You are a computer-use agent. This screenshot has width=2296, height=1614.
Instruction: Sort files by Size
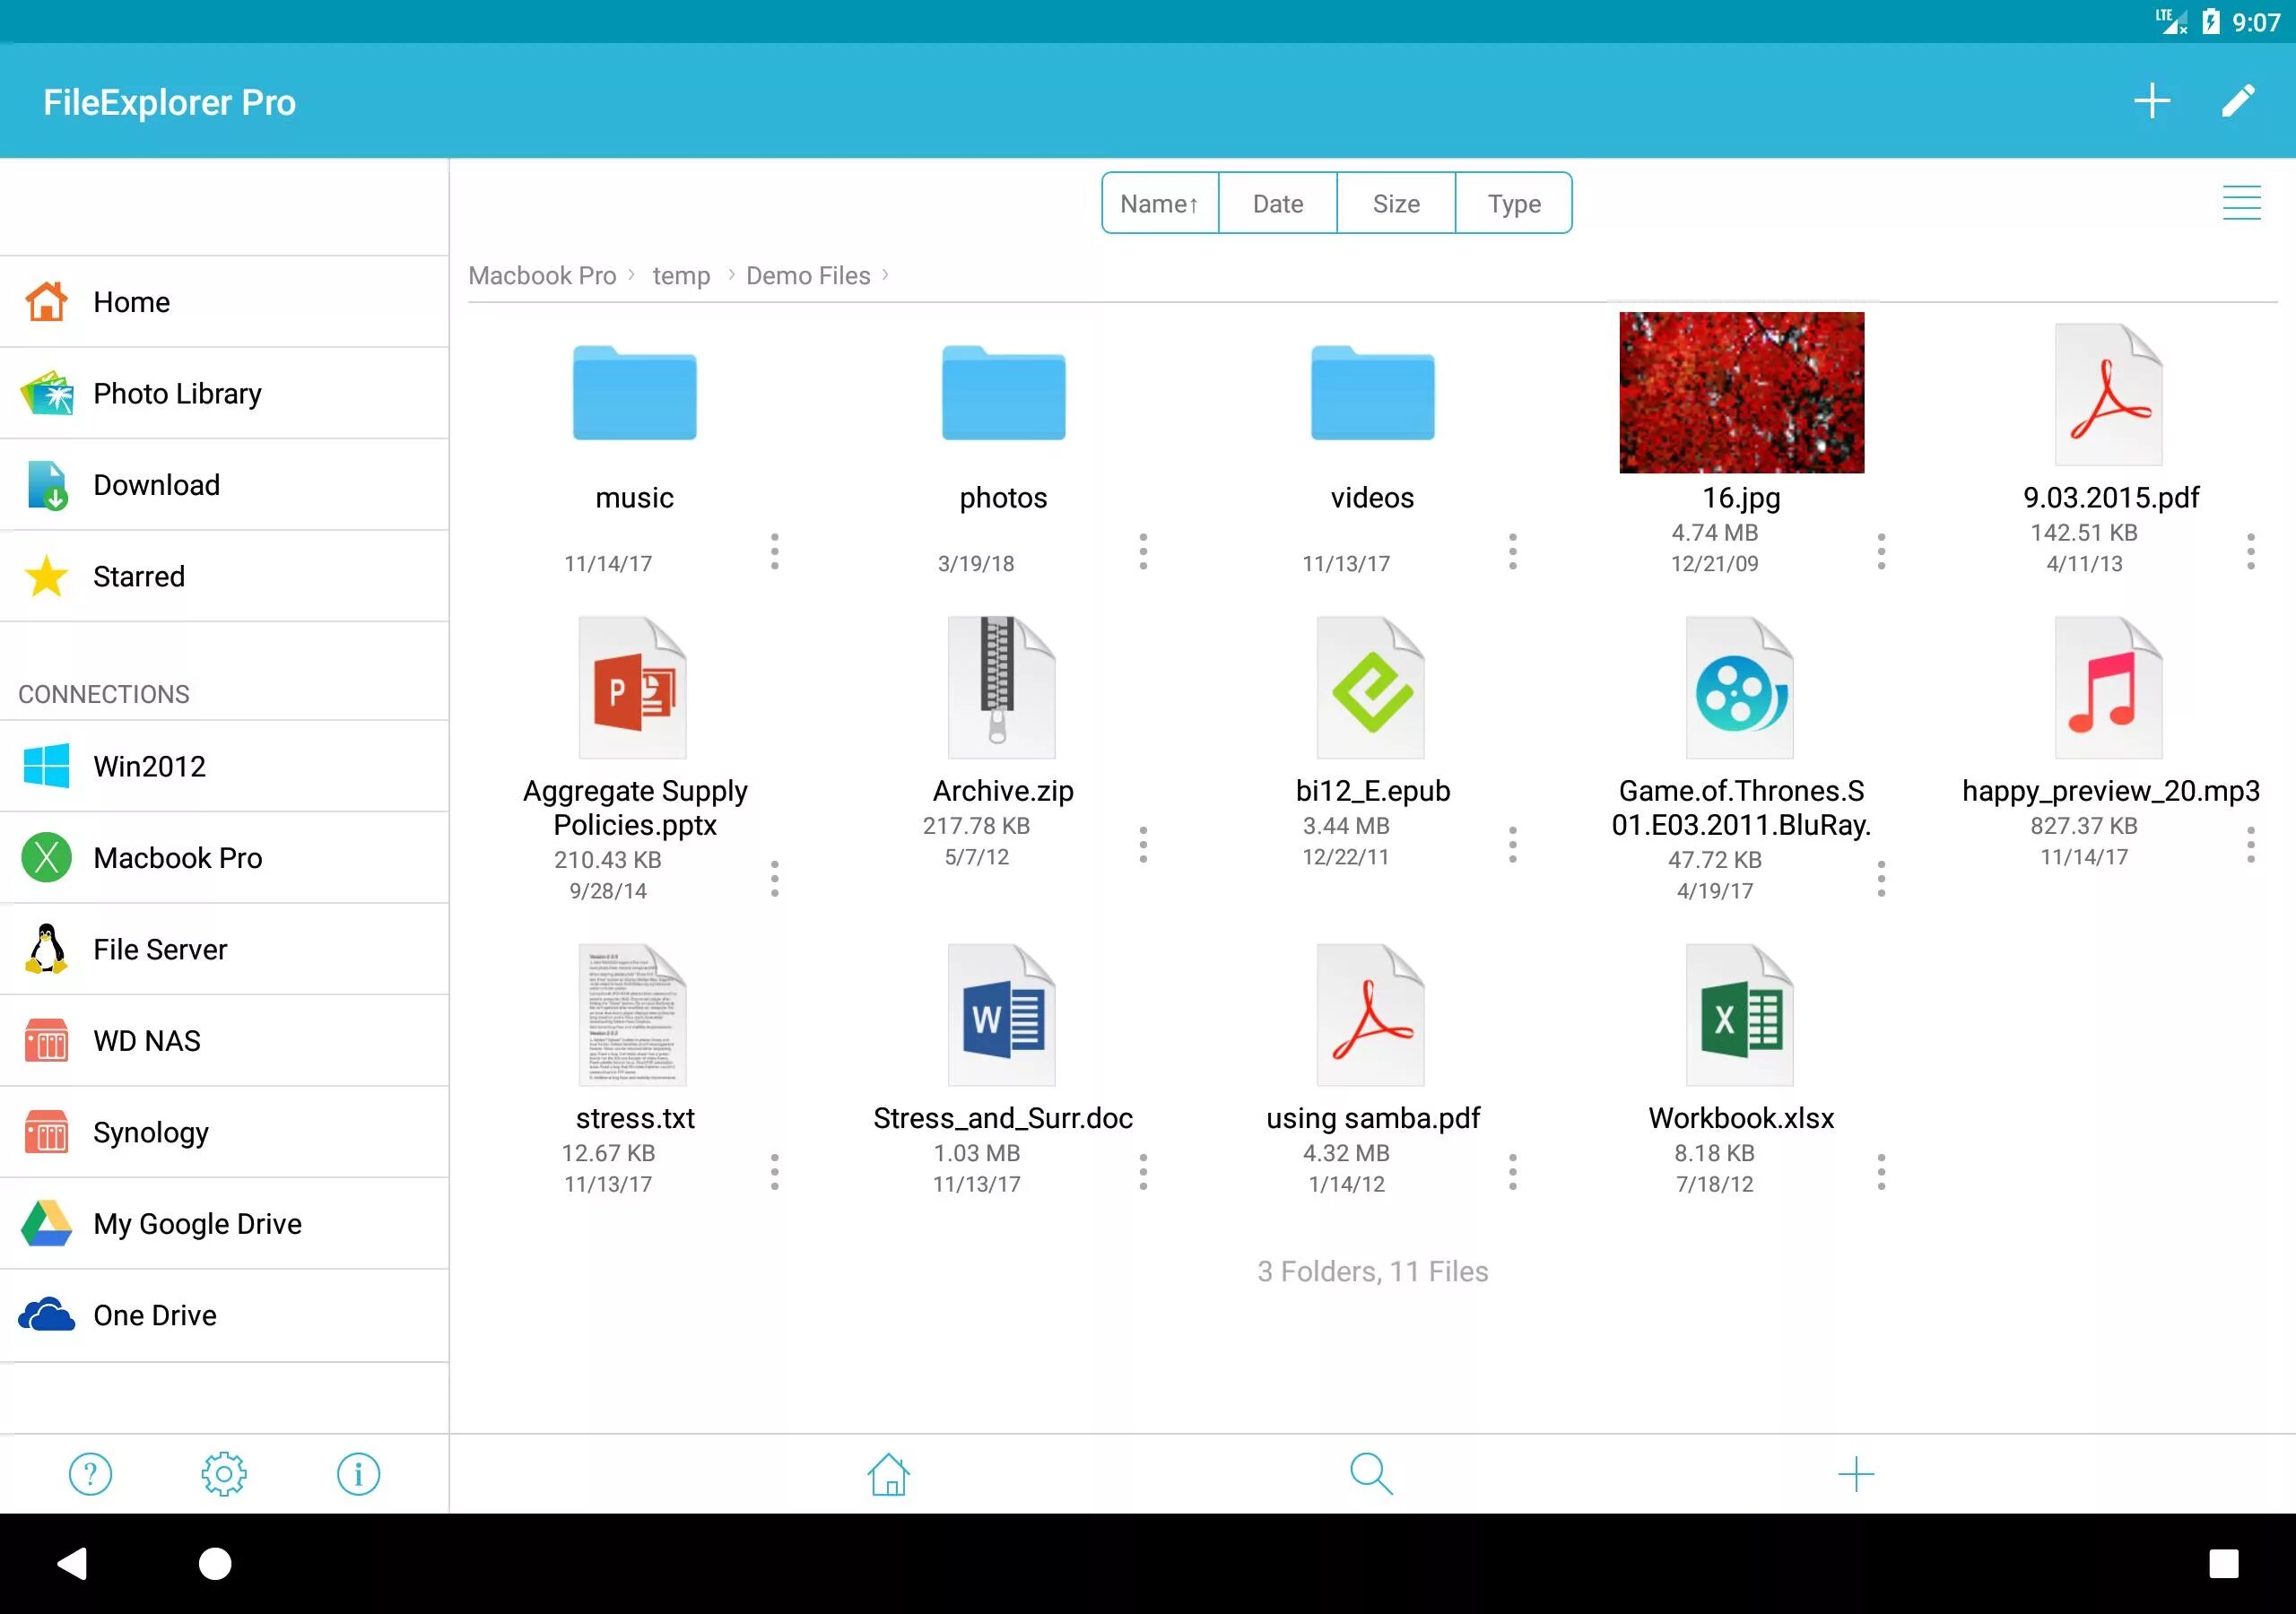pos(1396,204)
